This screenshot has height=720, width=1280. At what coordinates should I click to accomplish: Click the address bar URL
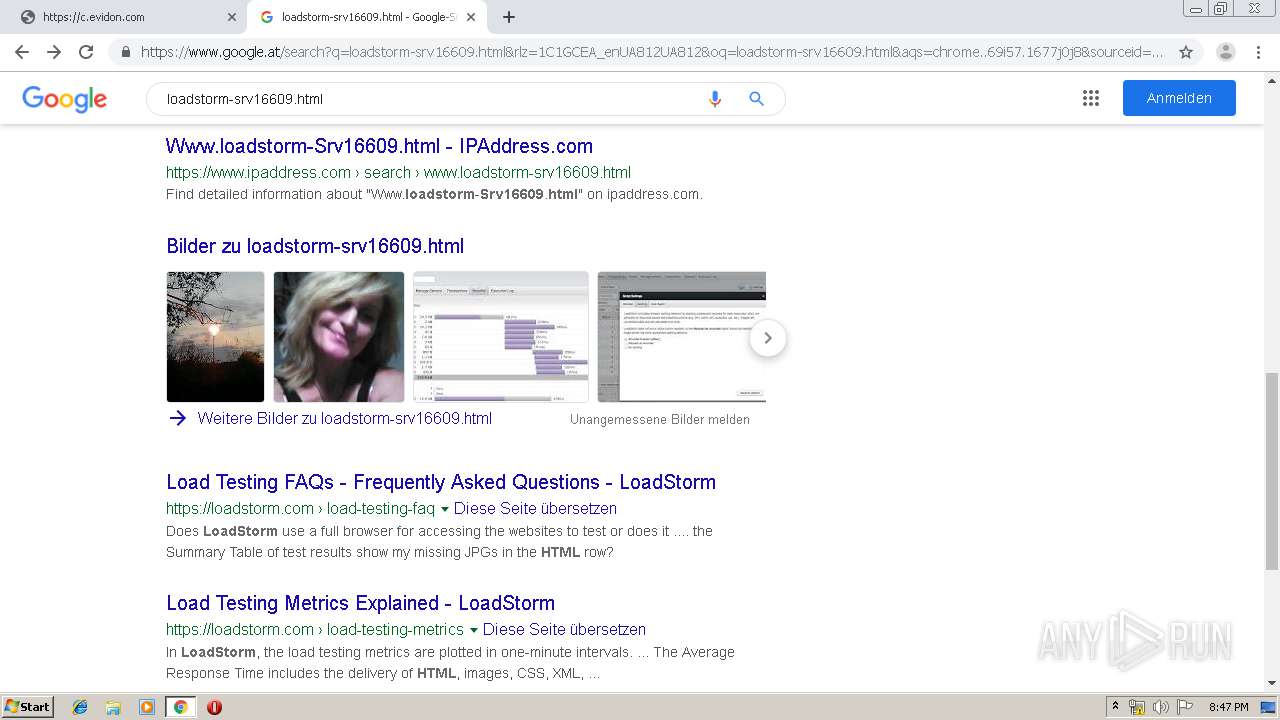652,52
